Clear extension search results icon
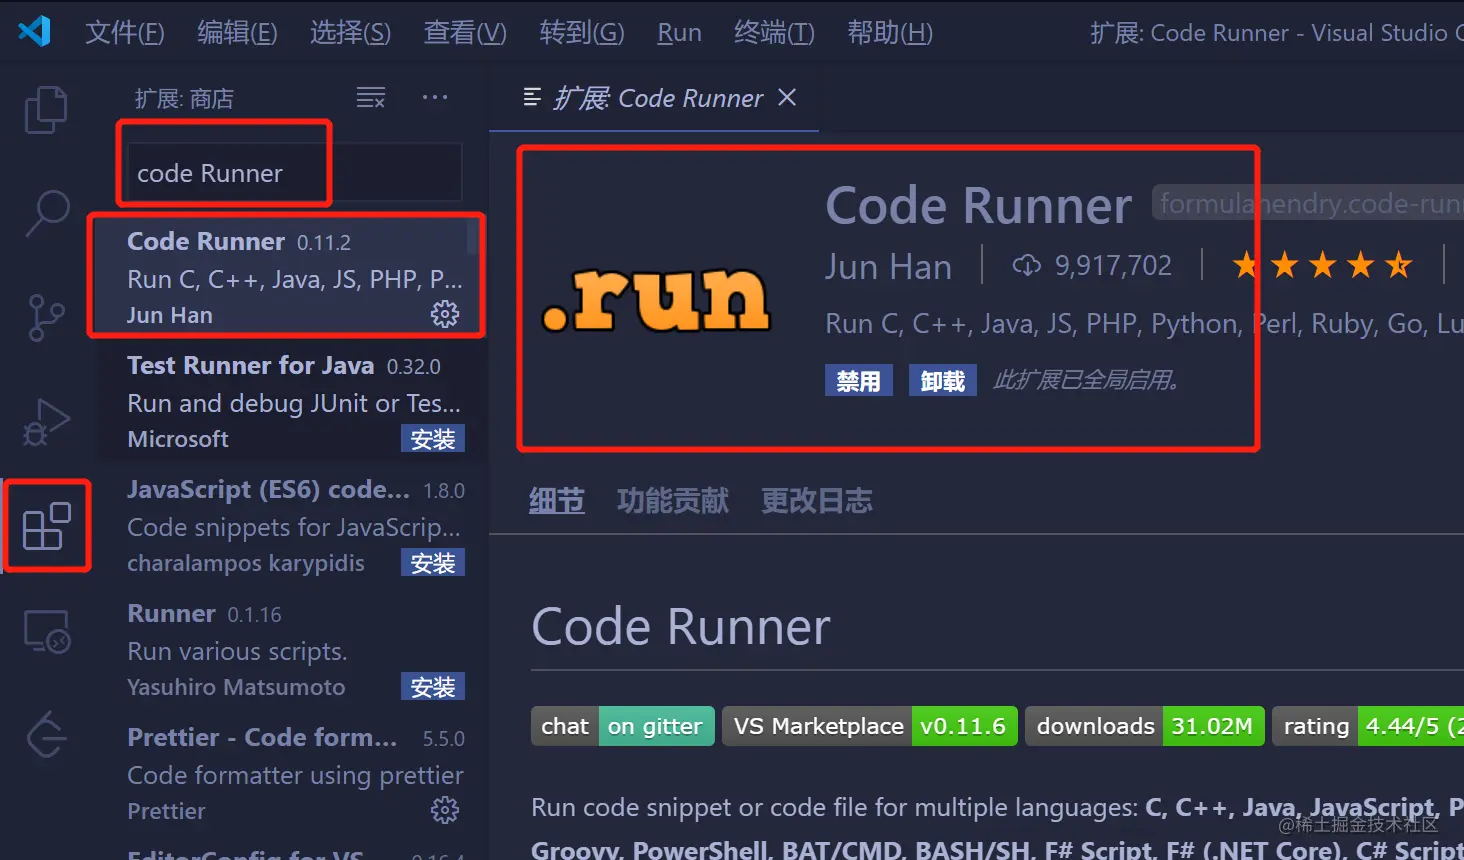Image resolution: width=1464 pixels, height=860 pixels. (371, 97)
